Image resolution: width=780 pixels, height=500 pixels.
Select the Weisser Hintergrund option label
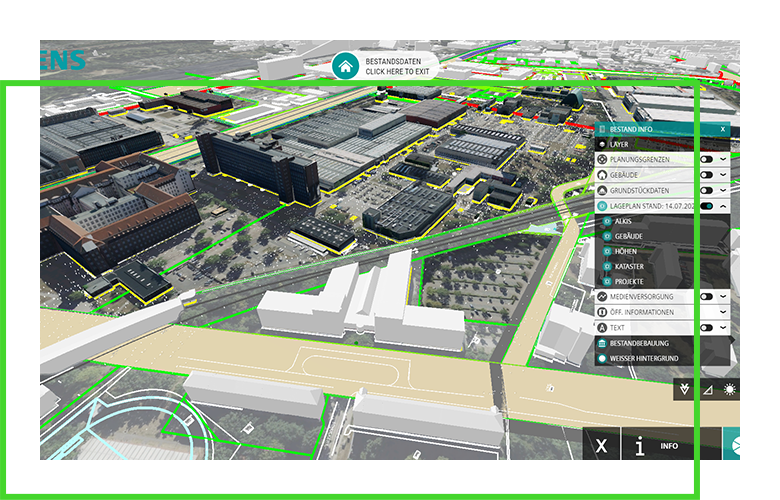(644, 358)
